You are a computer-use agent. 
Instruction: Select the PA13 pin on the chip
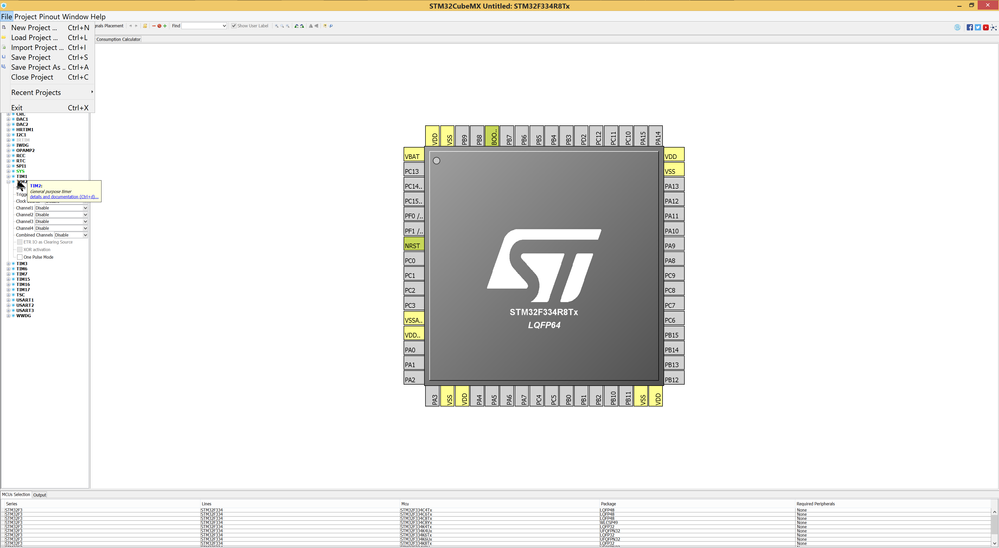point(673,185)
